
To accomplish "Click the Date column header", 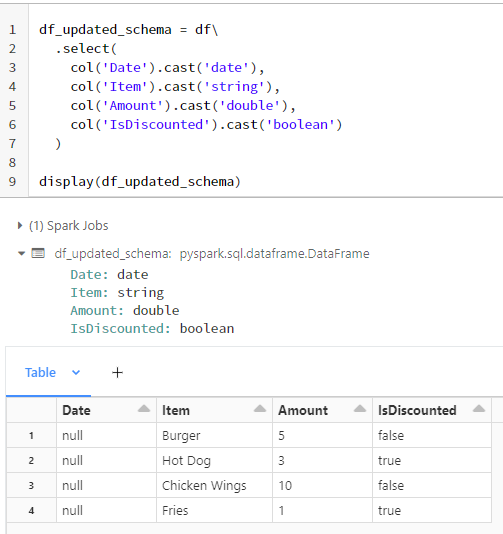I will [x=76, y=410].
